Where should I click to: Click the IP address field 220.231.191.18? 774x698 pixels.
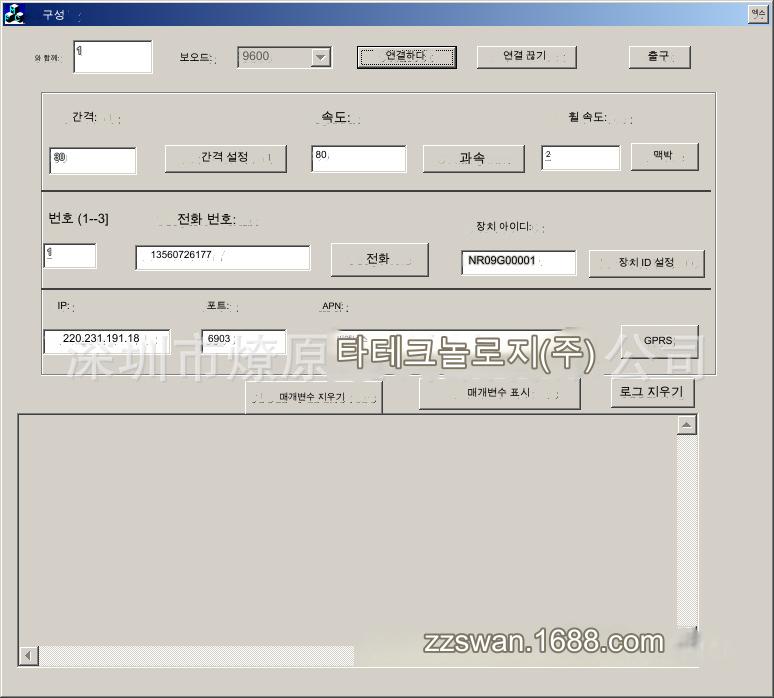coord(106,341)
